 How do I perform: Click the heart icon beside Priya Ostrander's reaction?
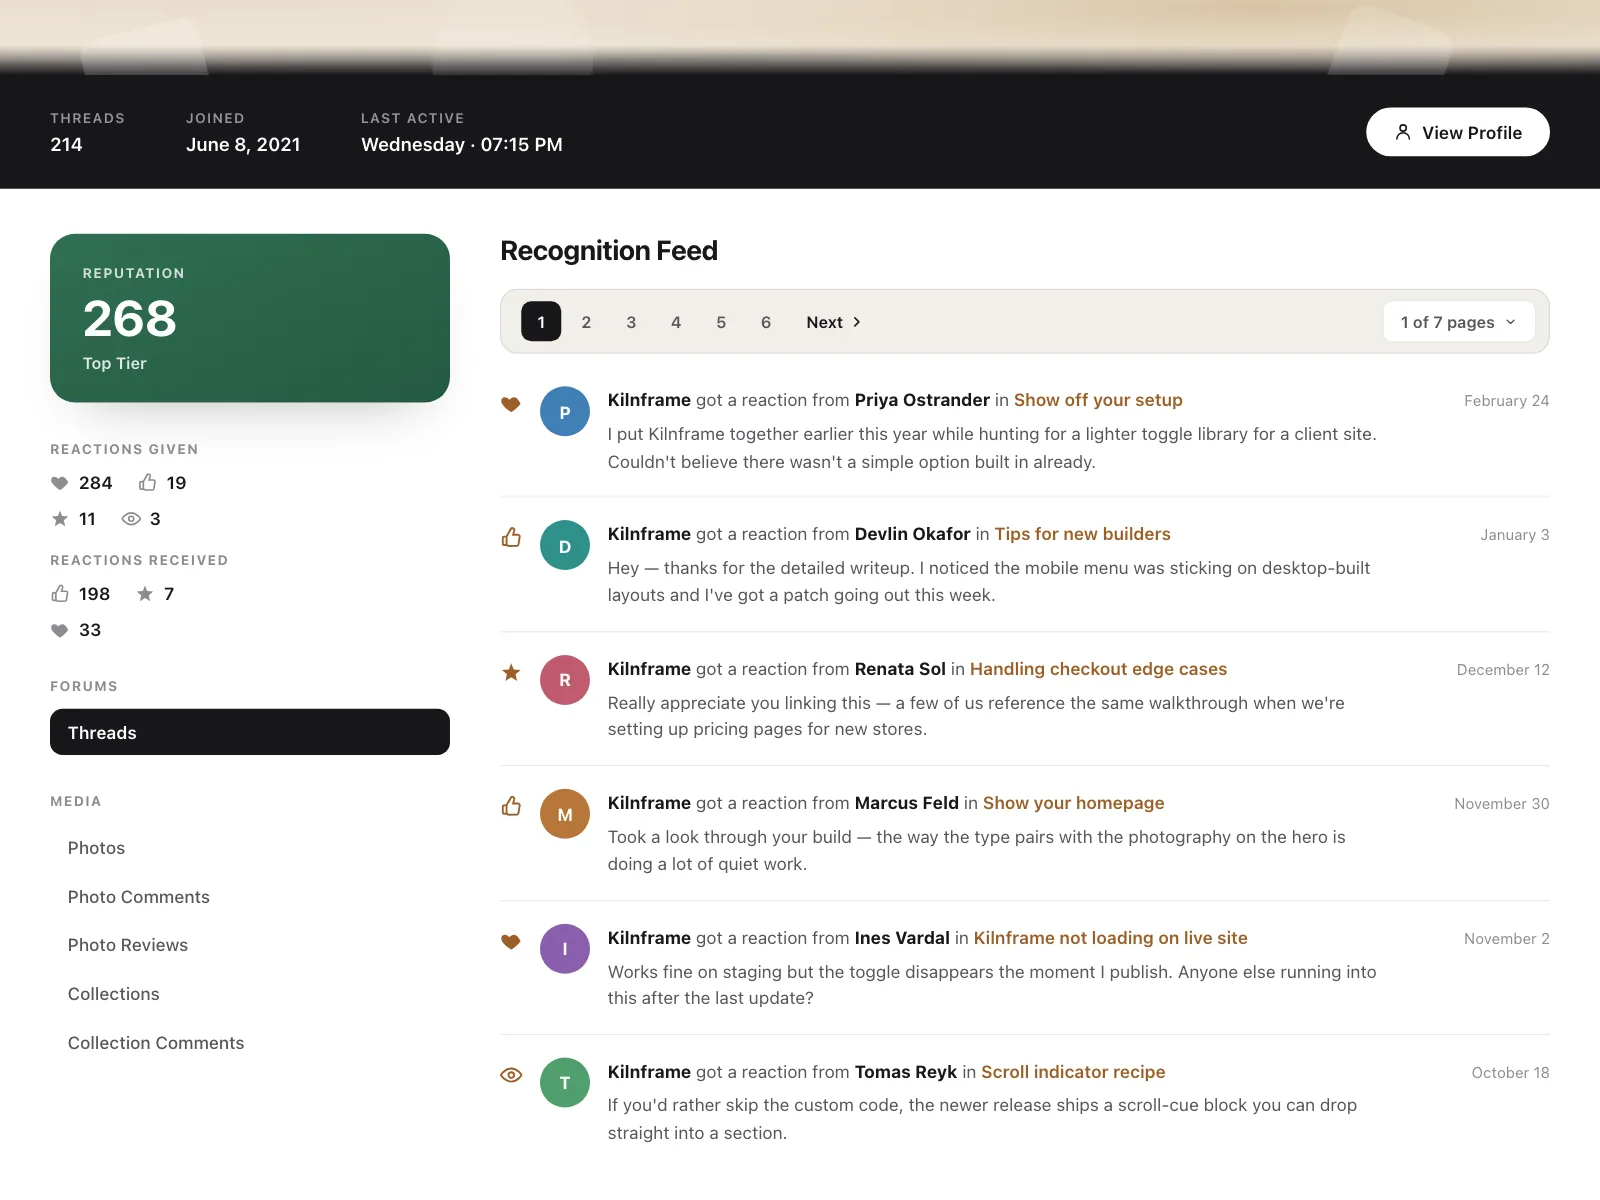511,404
